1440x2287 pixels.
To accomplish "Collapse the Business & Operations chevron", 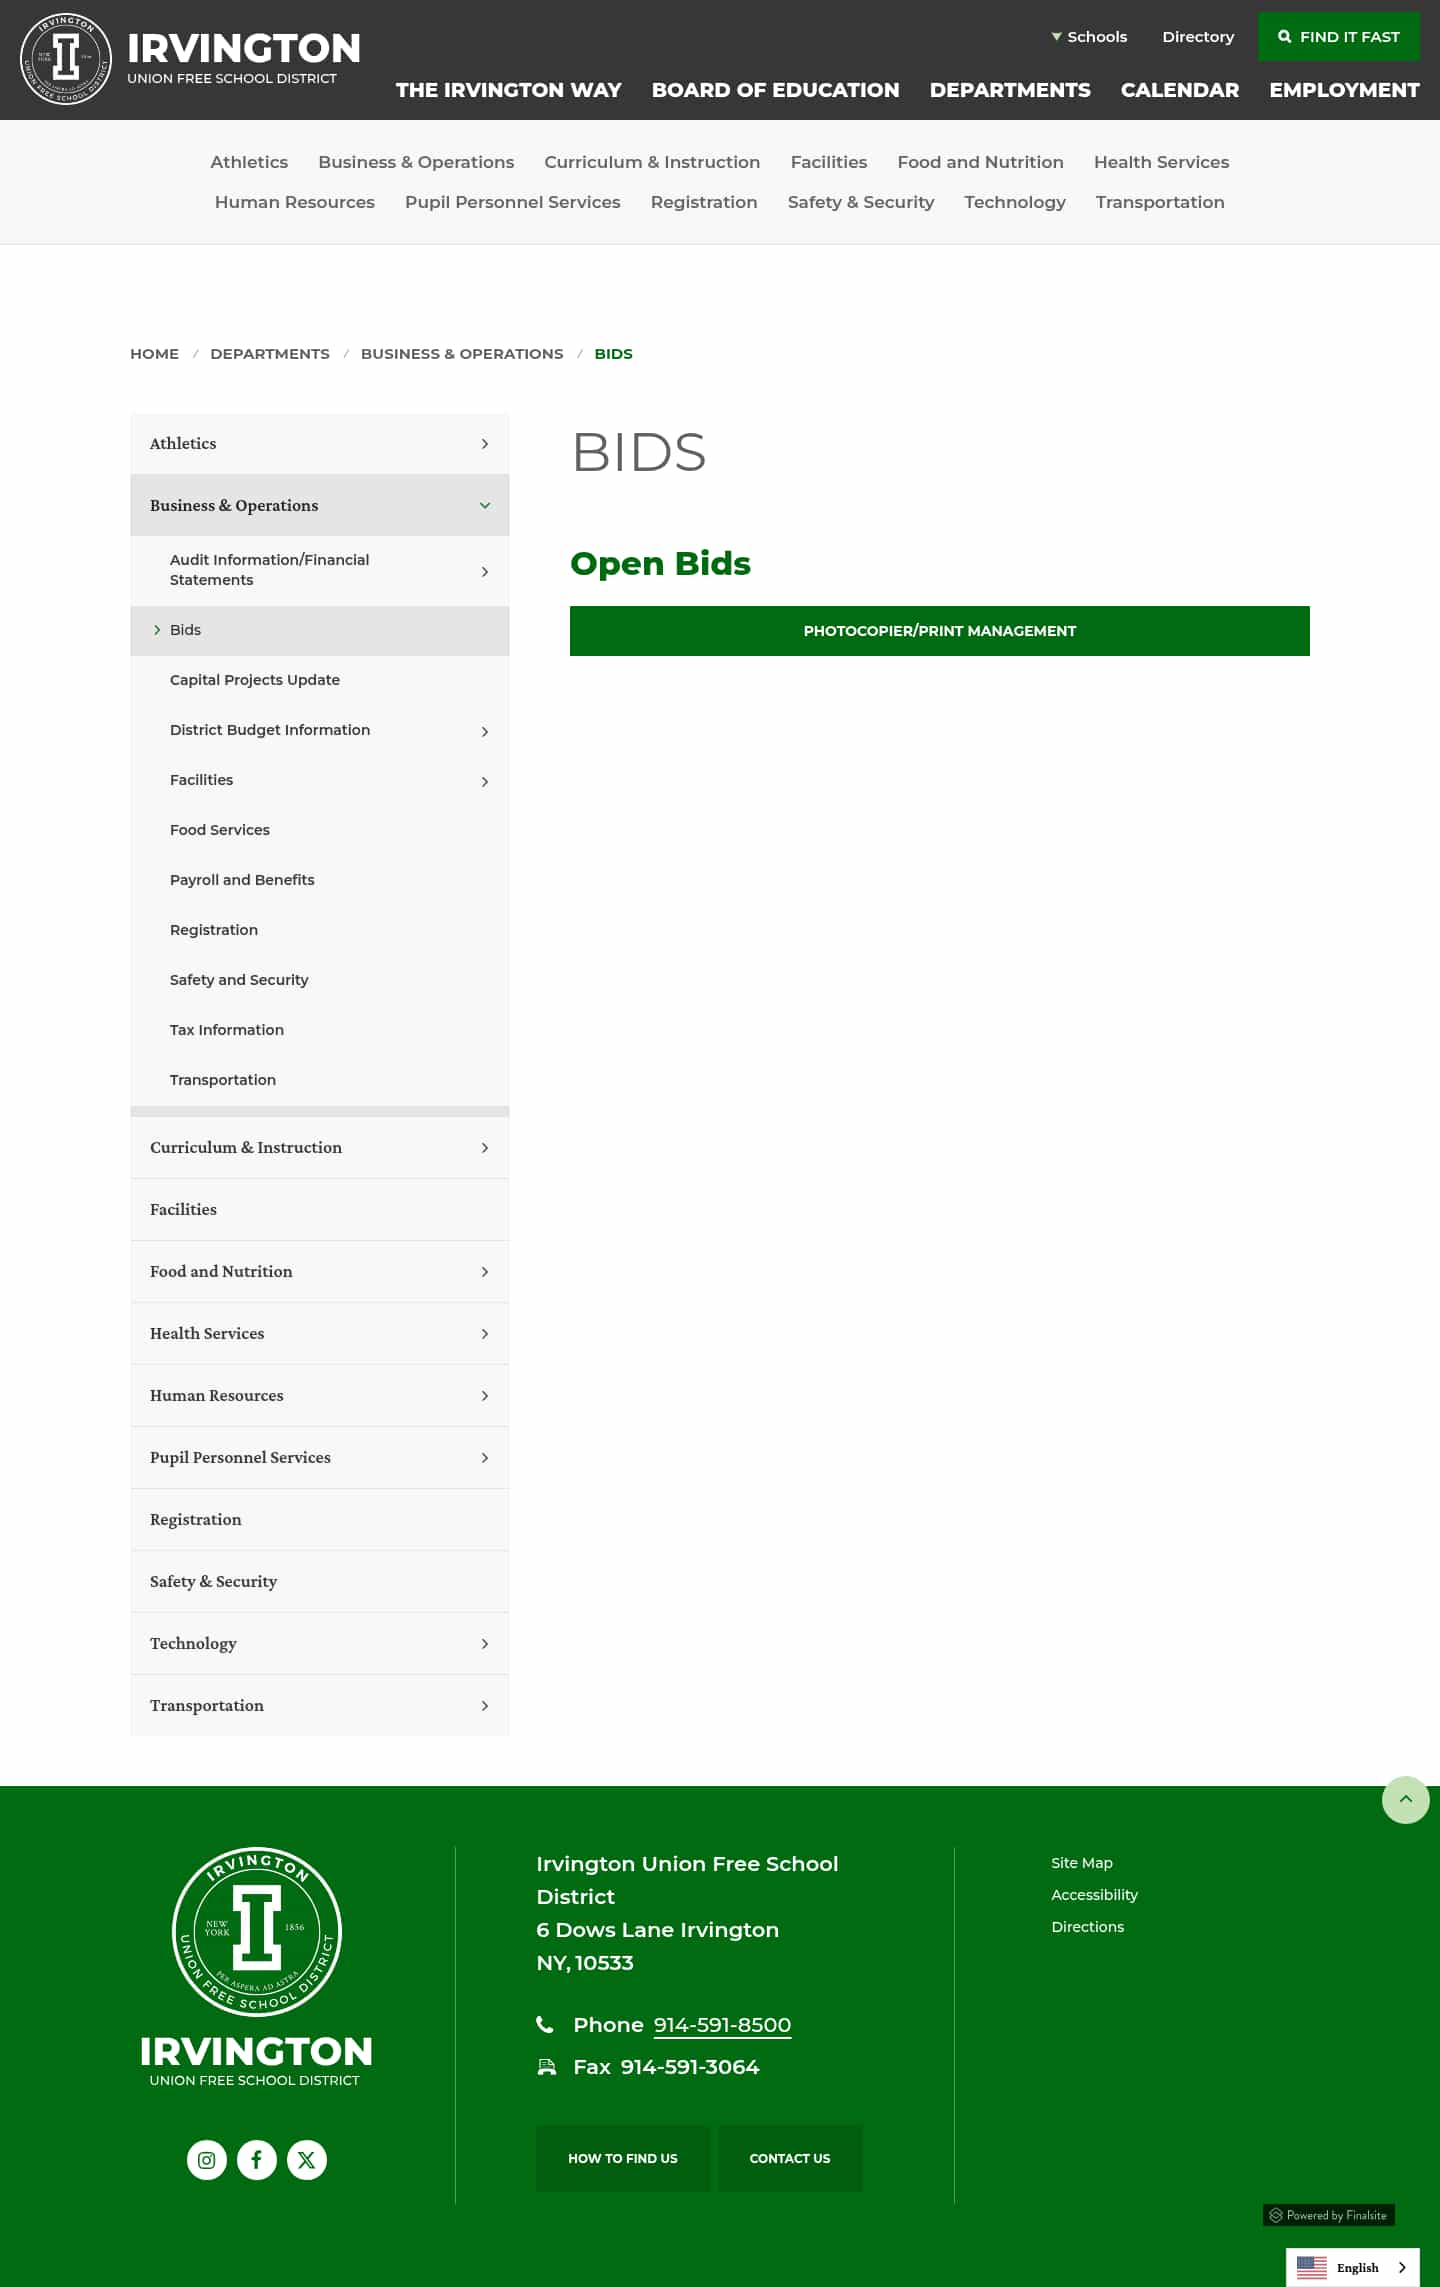I will coord(485,506).
